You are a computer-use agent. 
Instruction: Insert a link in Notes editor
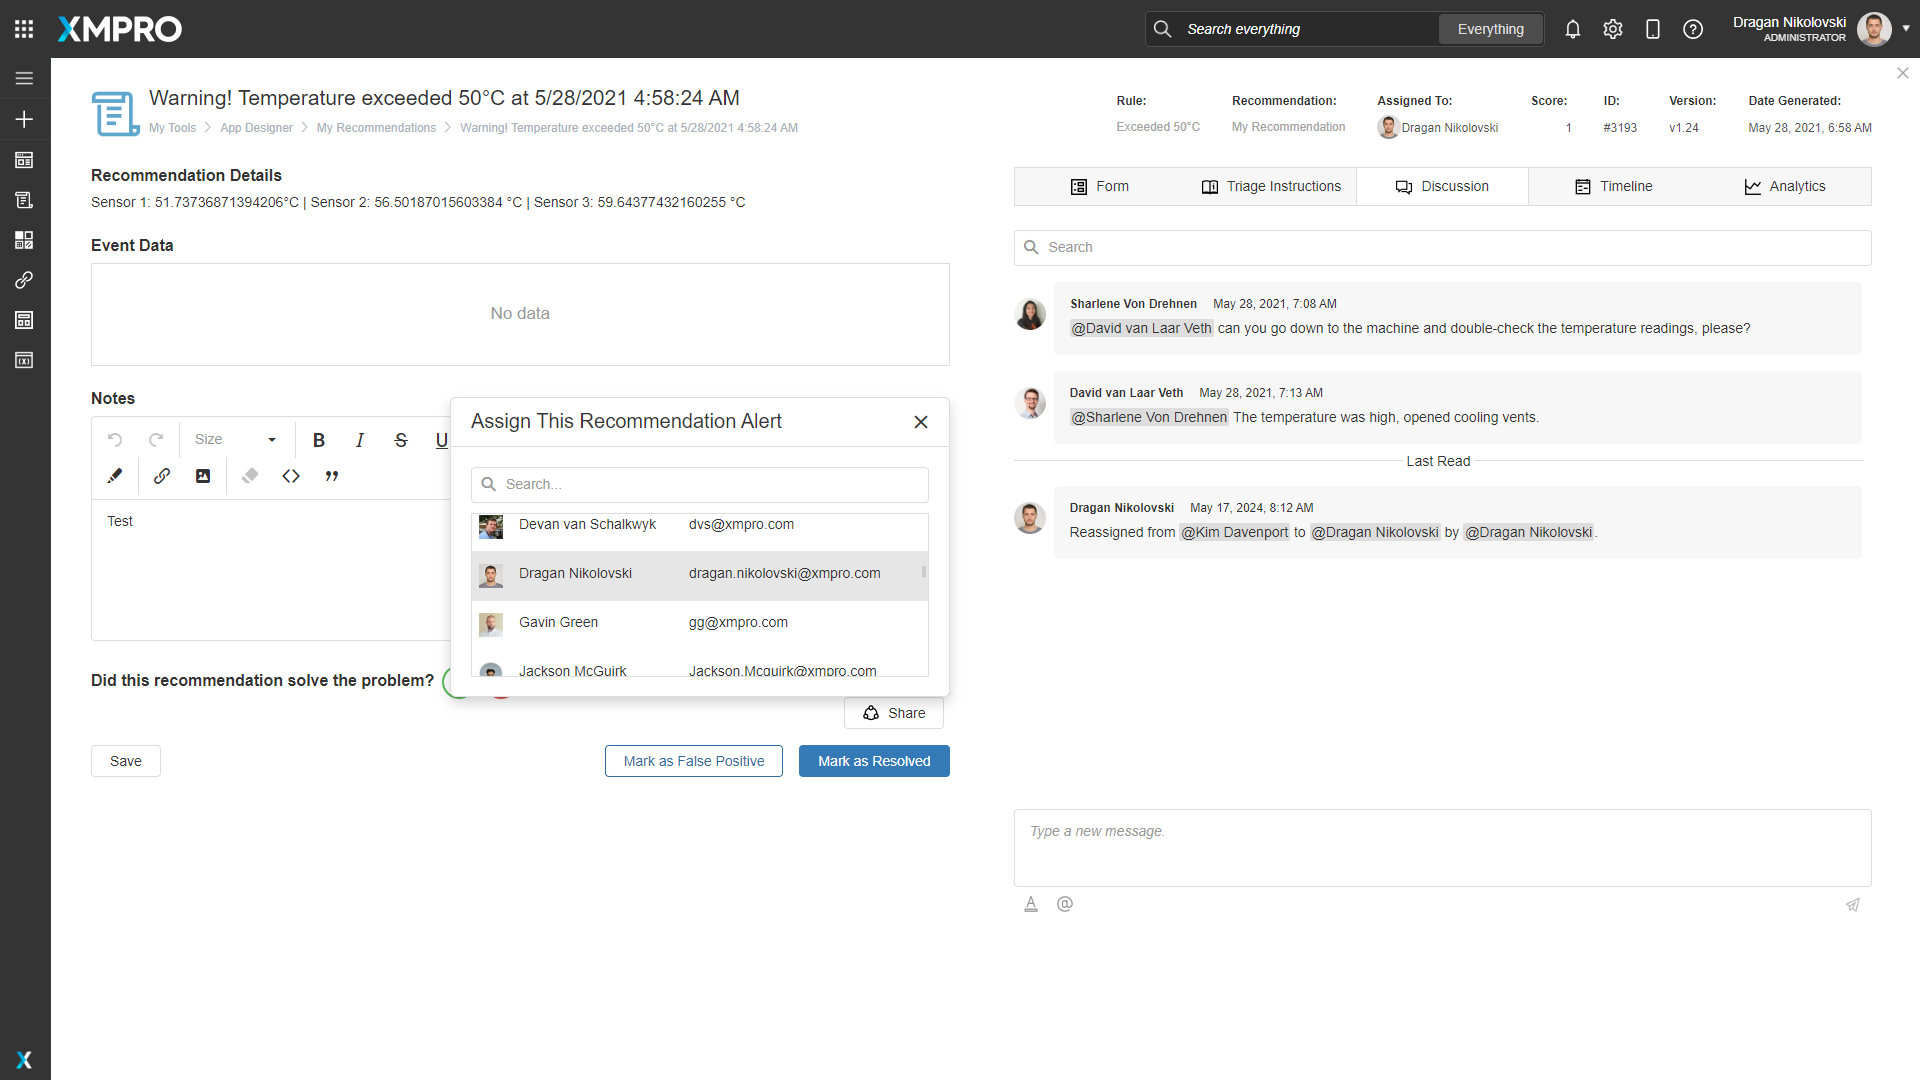[162, 476]
